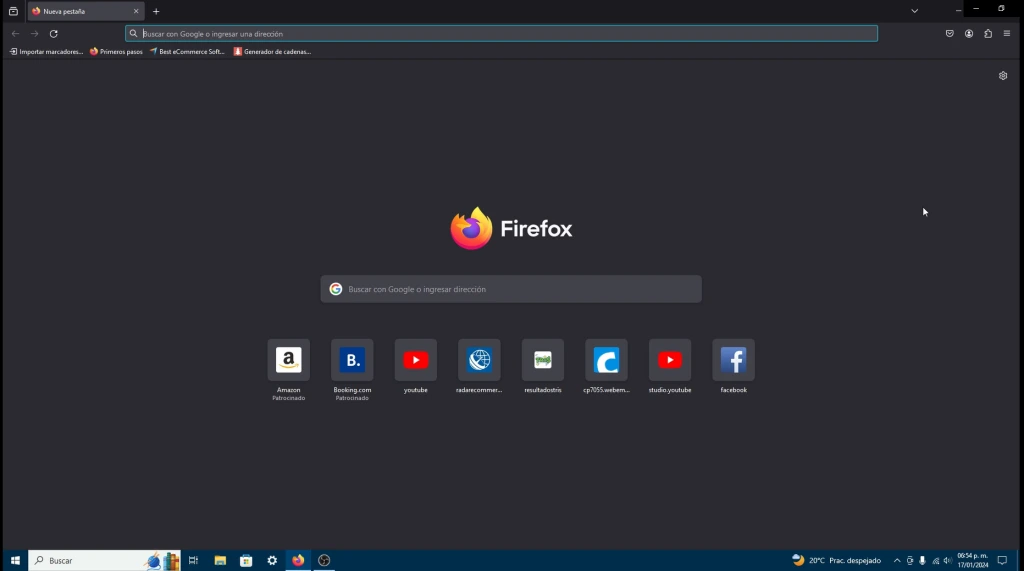Click the Firefox taskbar icon
The image size is (1024, 571).
pos(298,561)
